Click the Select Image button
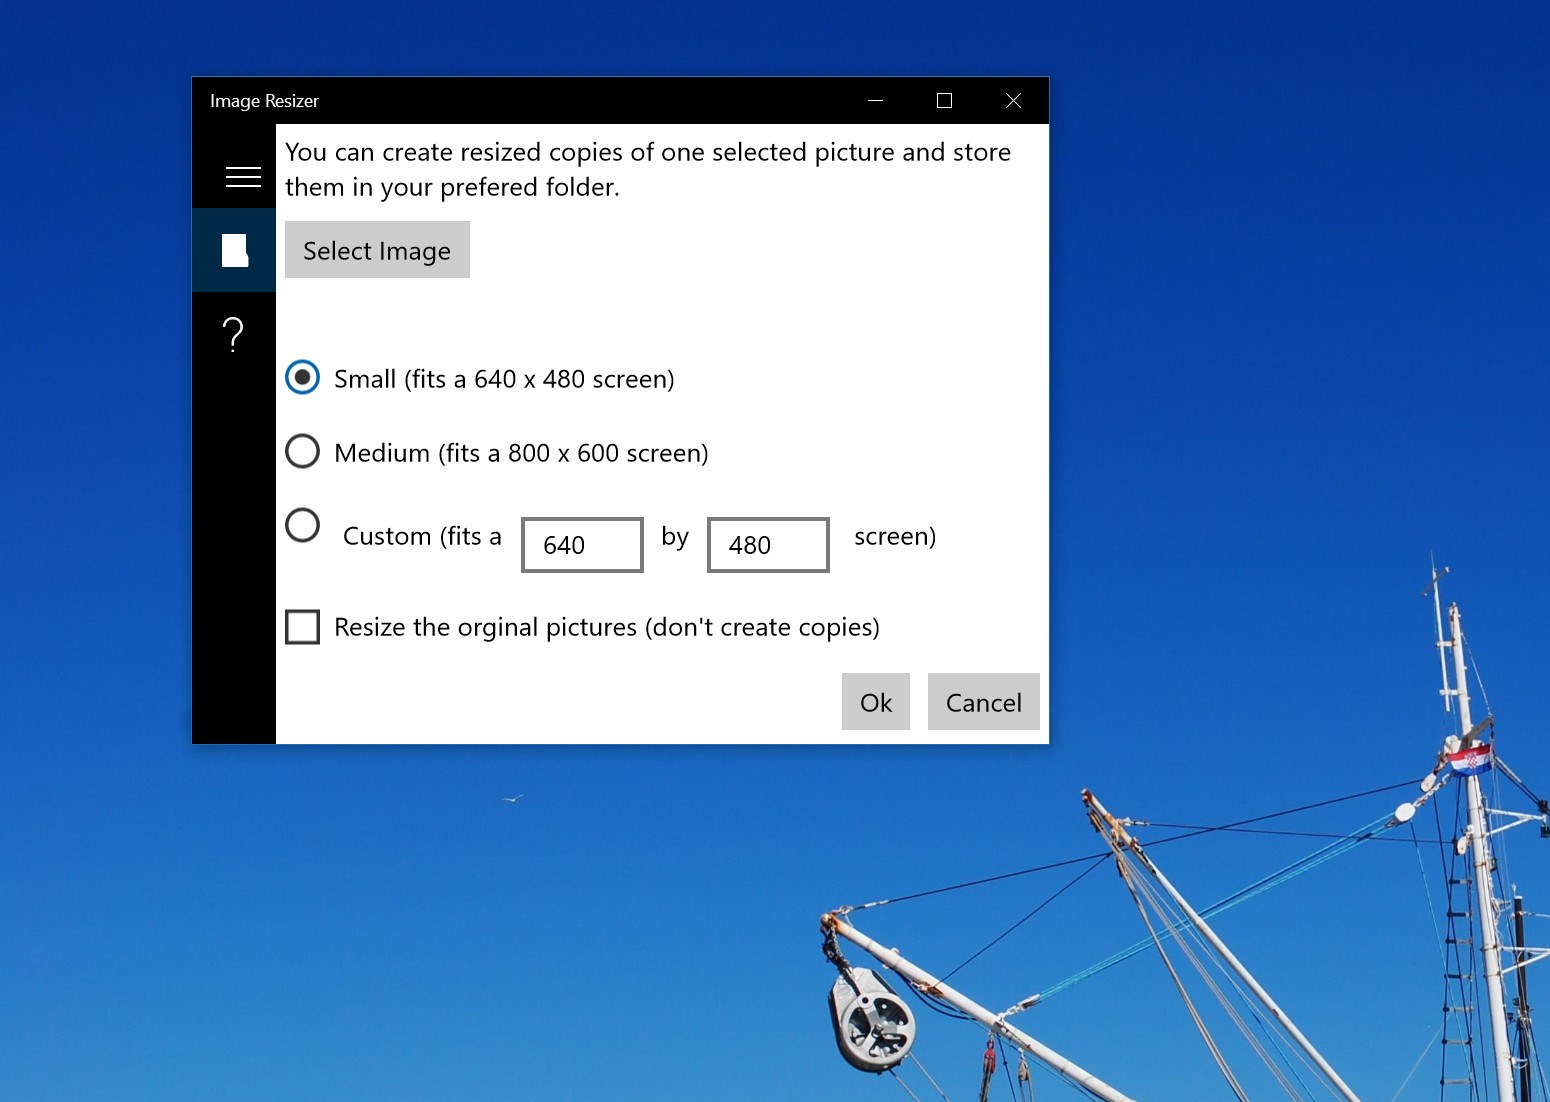Screen dimensions: 1550x1102 click(377, 250)
